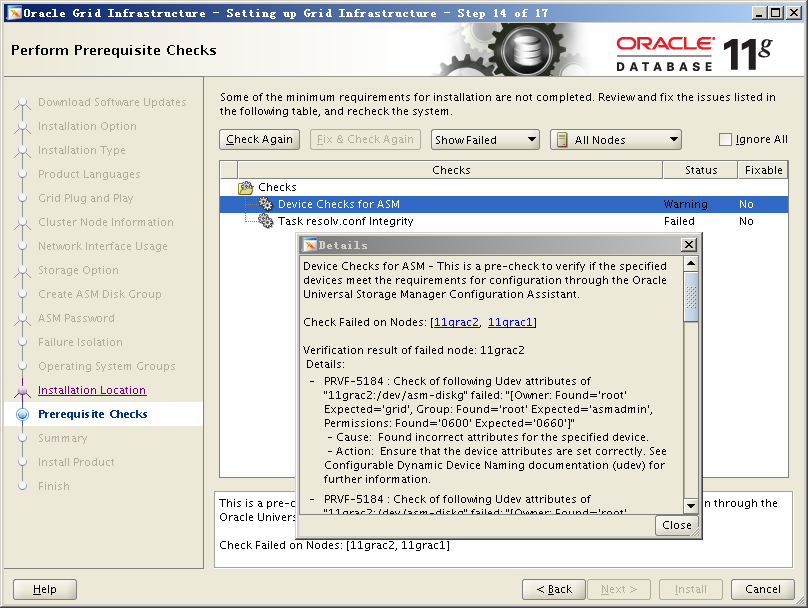808x608 pixels.
Task: Click Close button in Details dialog
Action: tap(676, 525)
